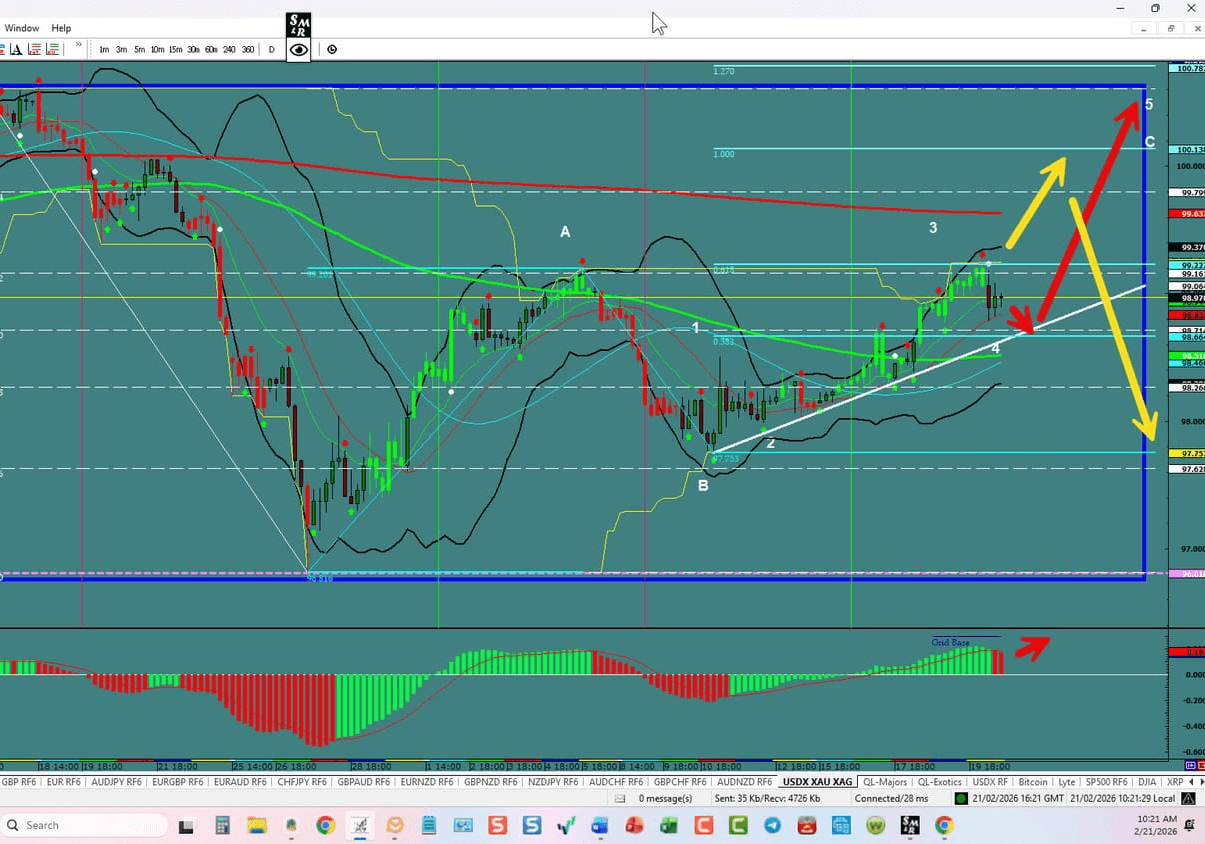This screenshot has width=1205, height=844.
Task: Select the 60m timeframe button
Action: pos(212,49)
